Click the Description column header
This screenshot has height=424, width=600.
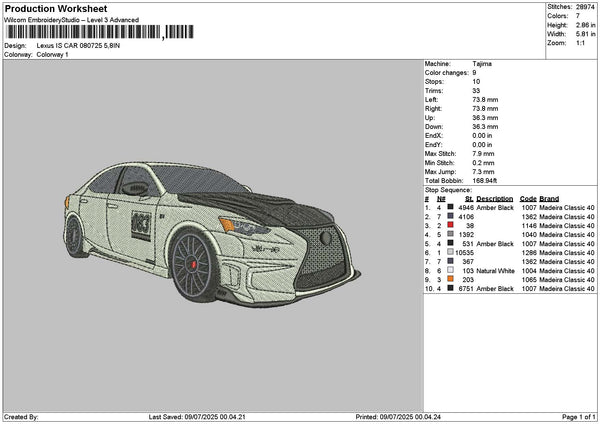[494, 198]
